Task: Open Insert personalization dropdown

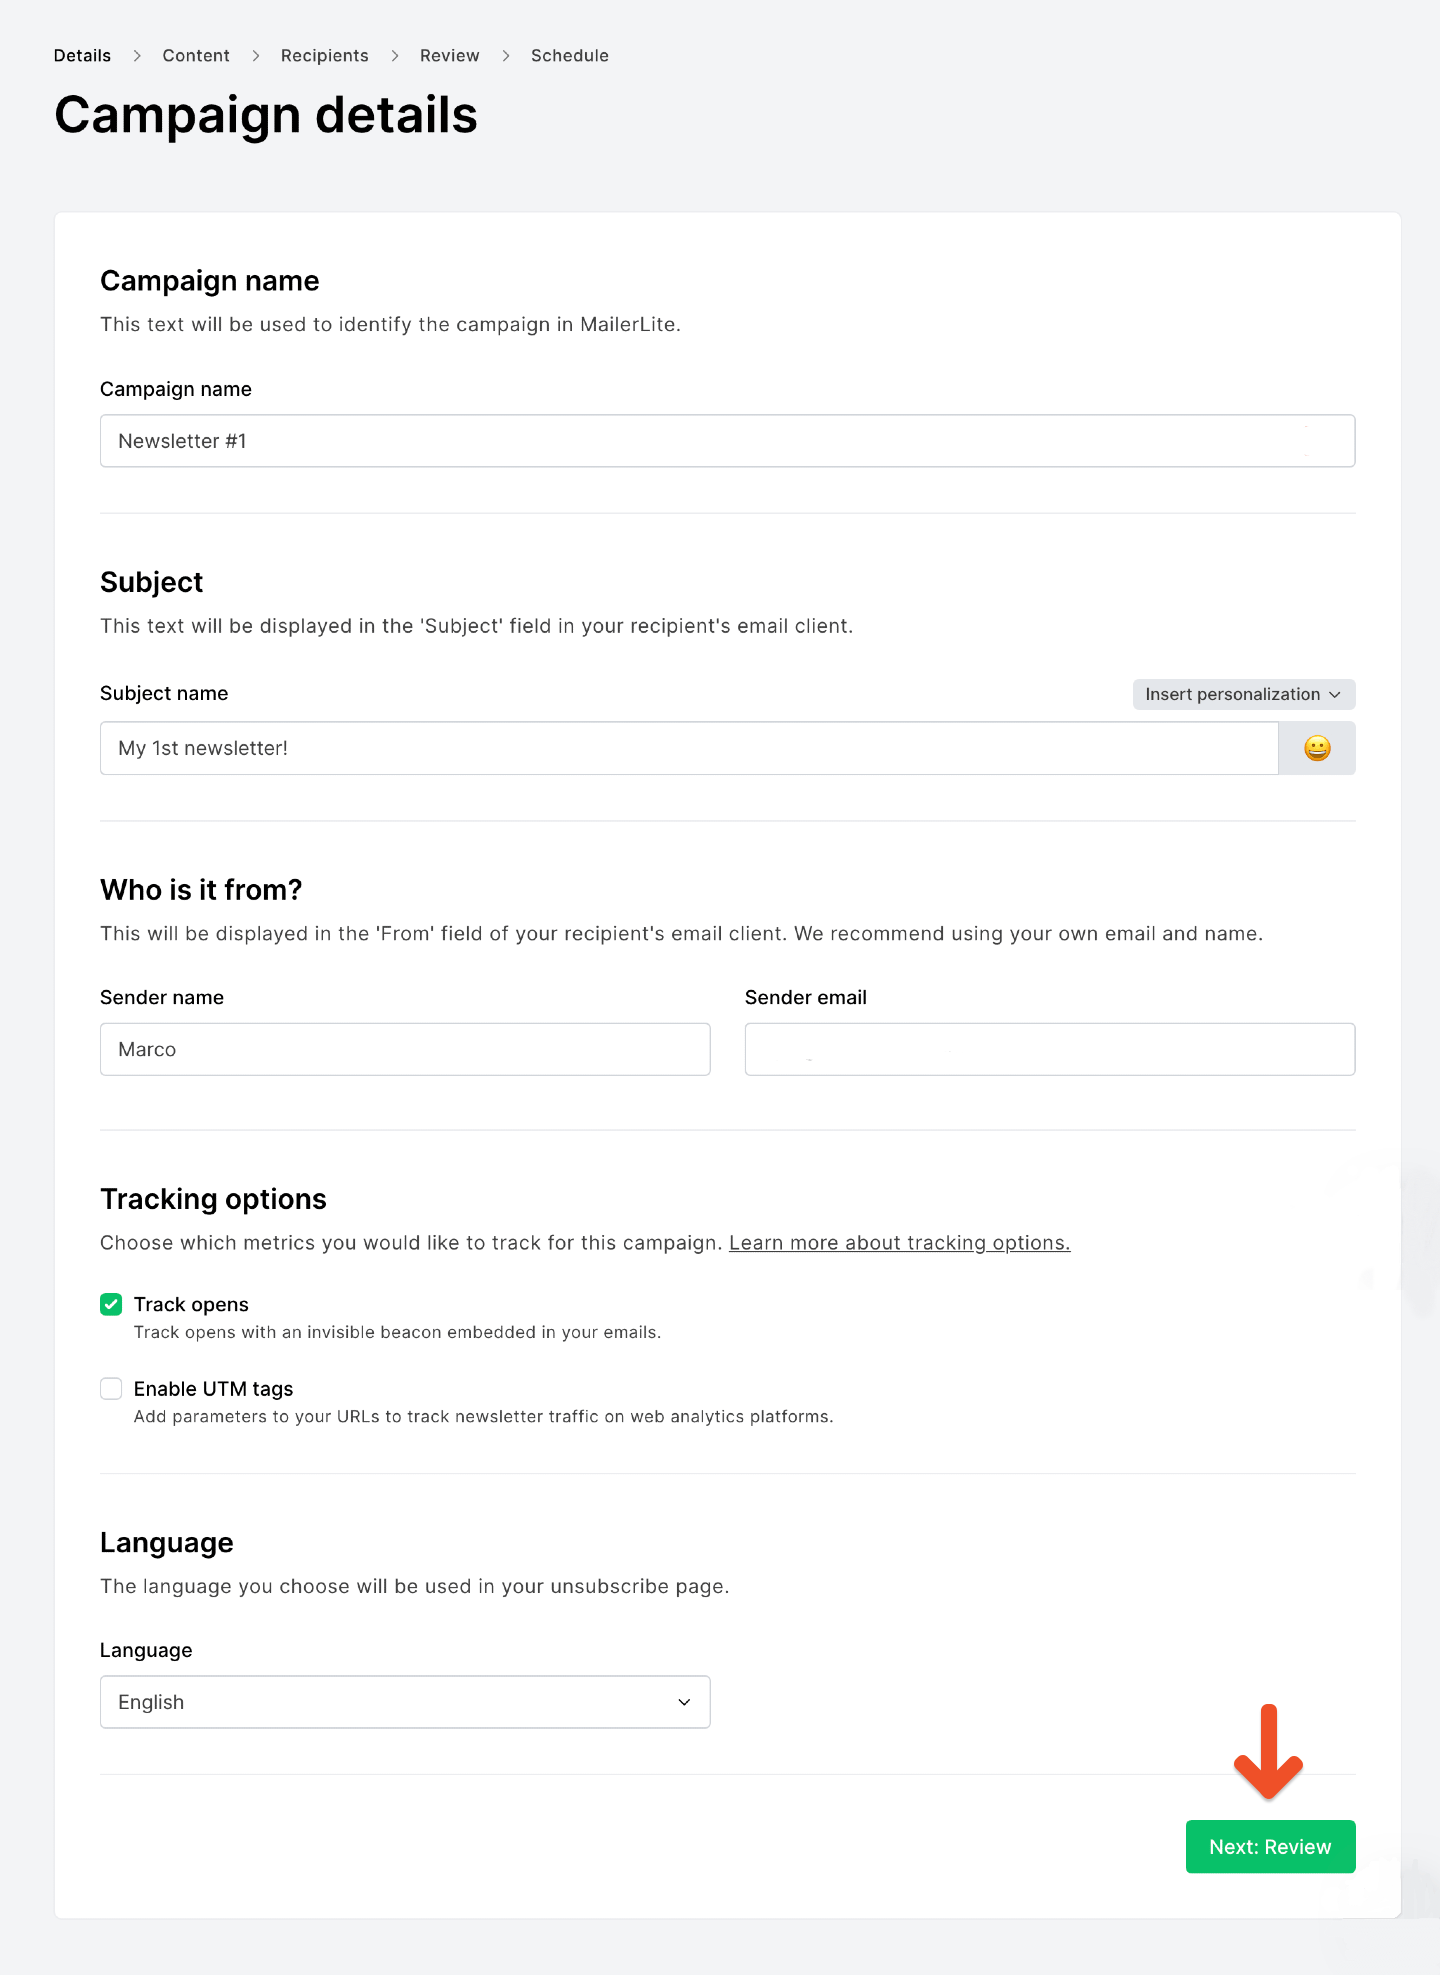Action: tap(1243, 694)
